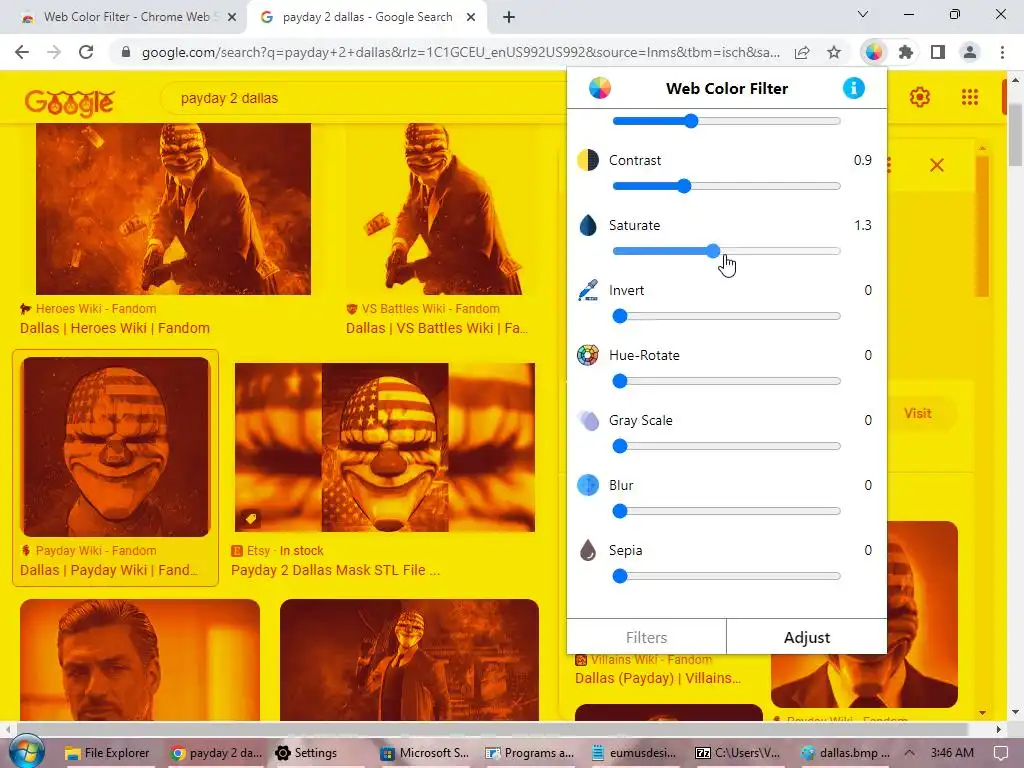1024x768 pixels.
Task: Click the Chrome address bar URL
Action: point(460,52)
